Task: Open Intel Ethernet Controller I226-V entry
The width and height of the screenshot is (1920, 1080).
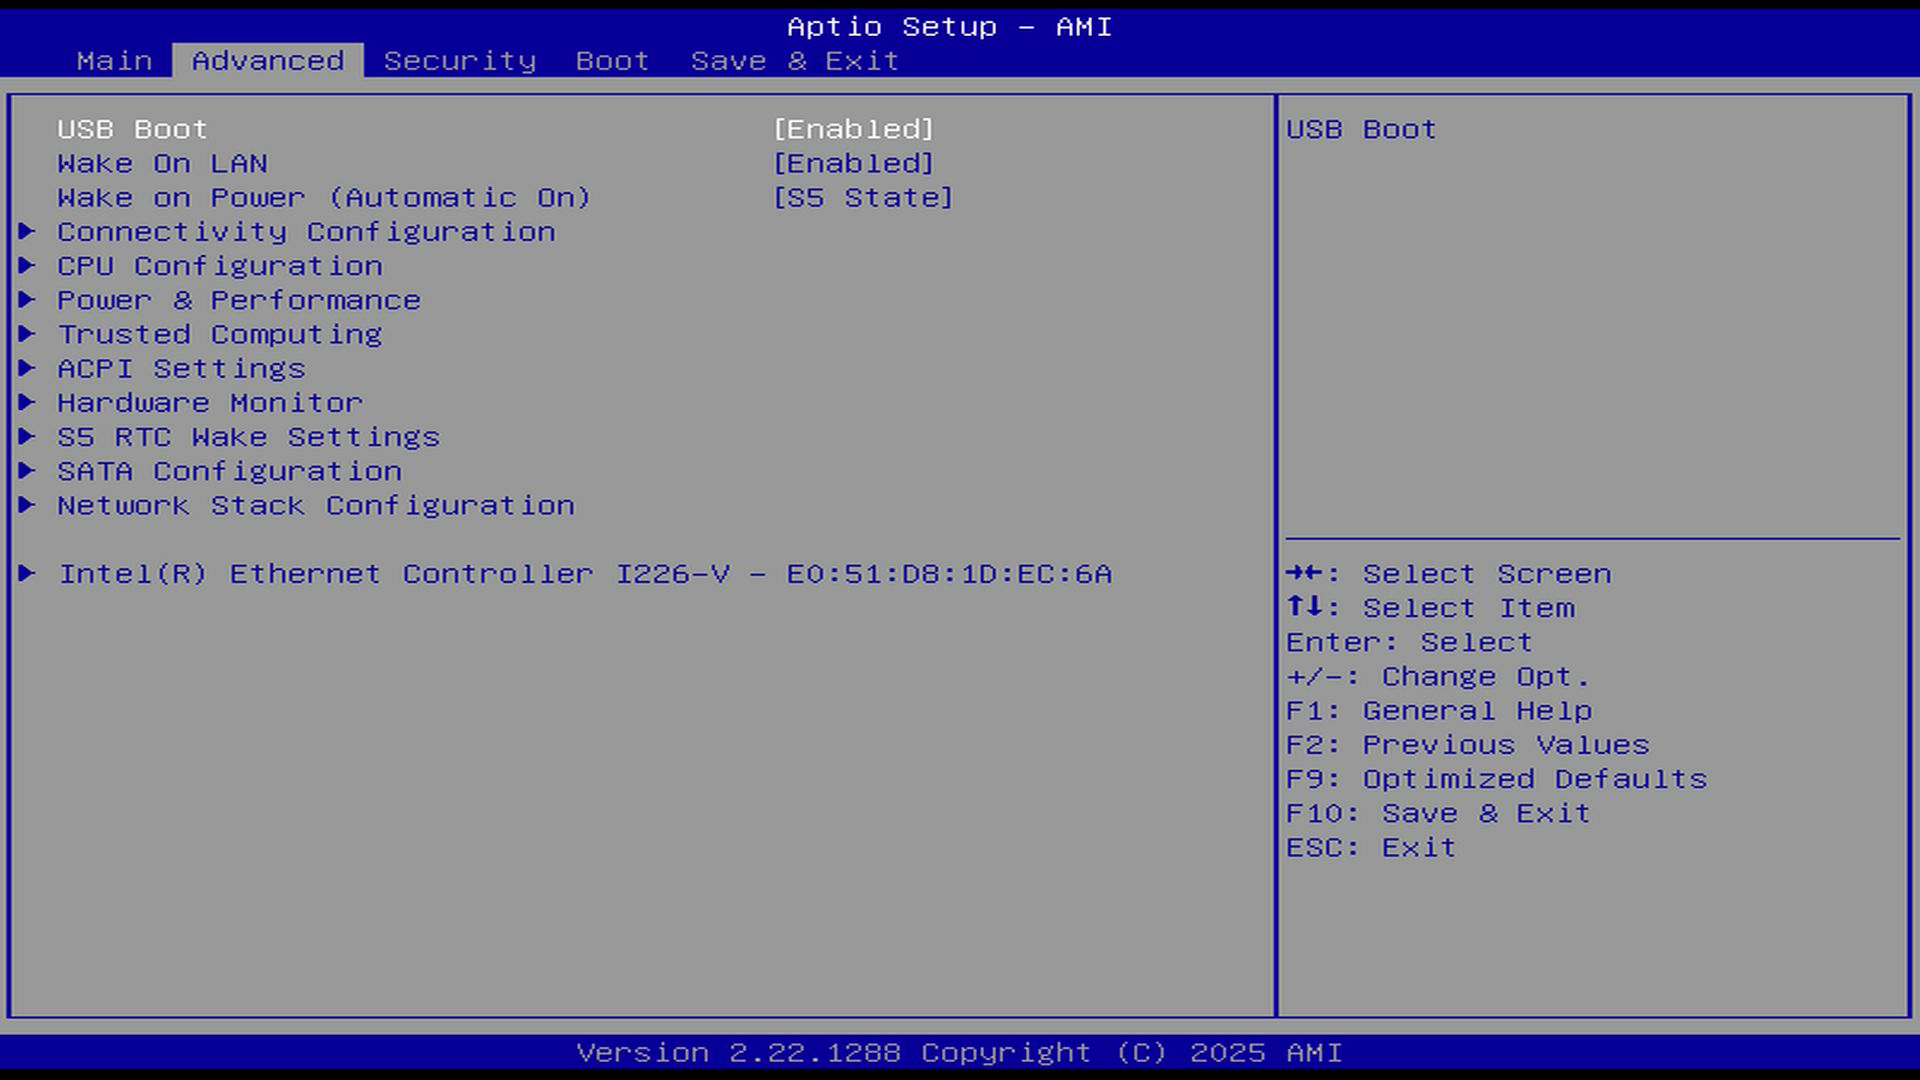Action: (585, 574)
